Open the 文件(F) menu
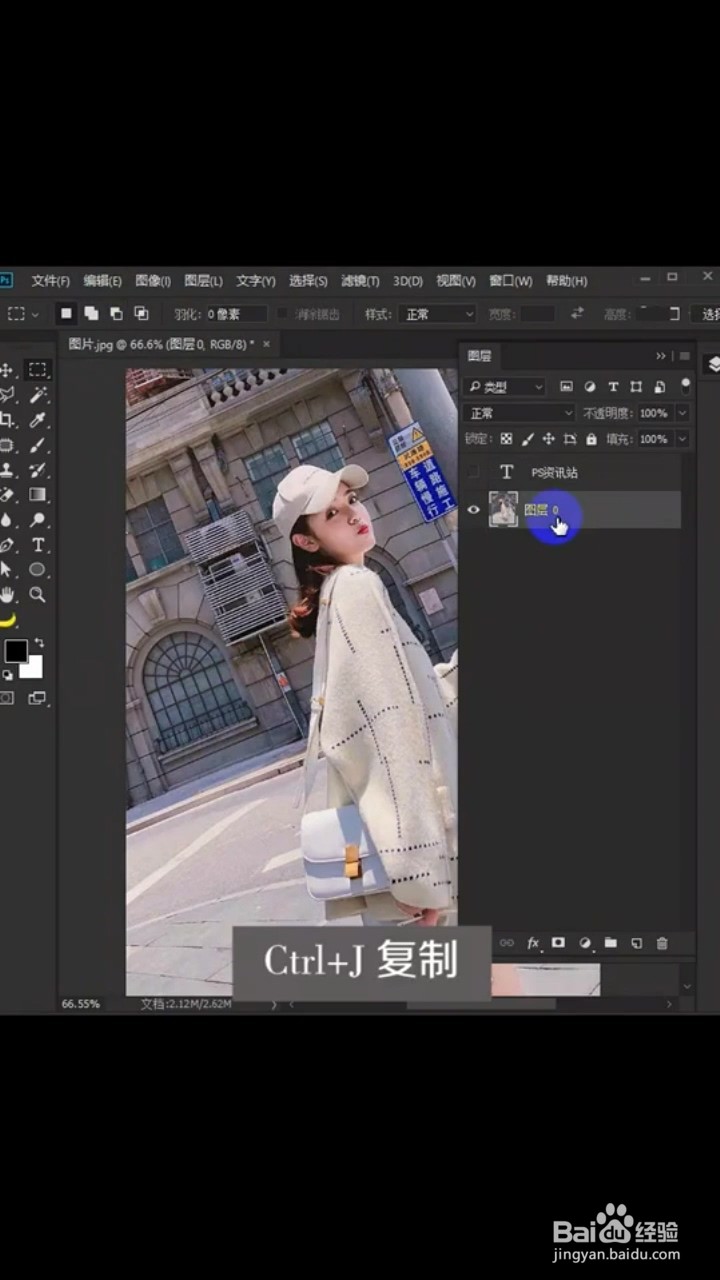The image size is (720, 1280). click(x=50, y=281)
